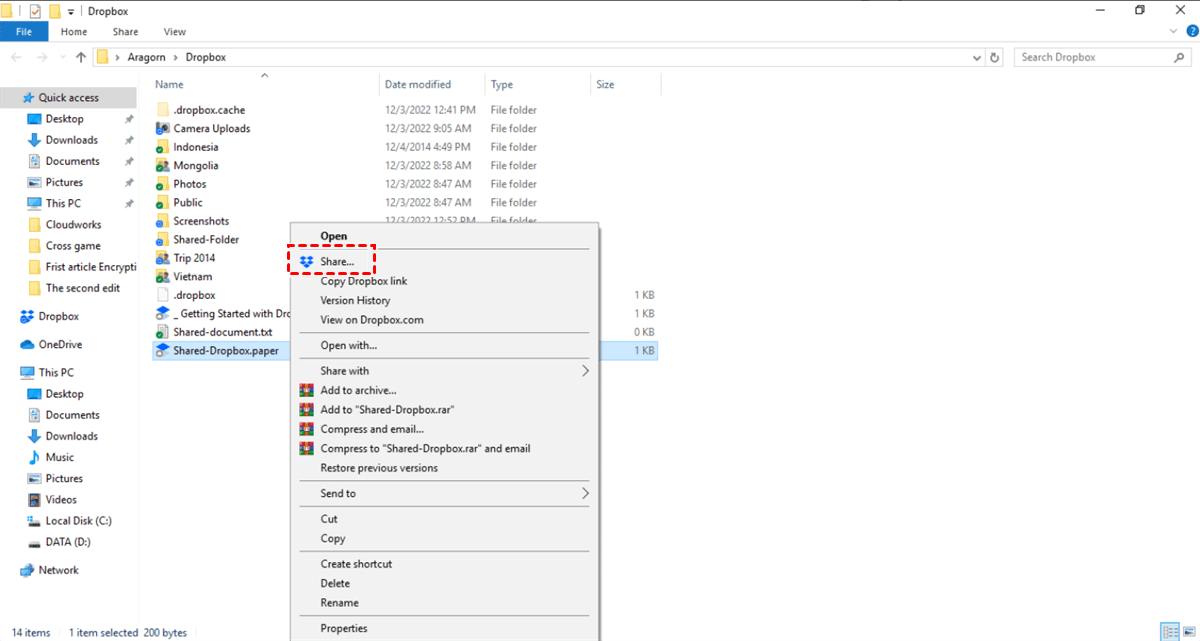This screenshot has width=1200, height=641.
Task: Select Trip 2014 folder
Action: click(194, 258)
